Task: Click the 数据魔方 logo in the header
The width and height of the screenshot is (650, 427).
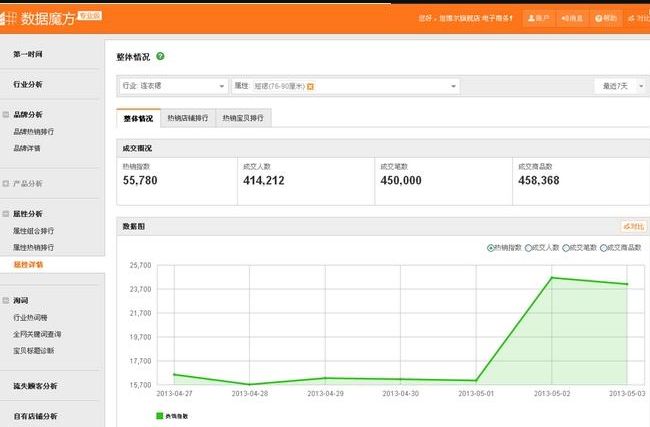Action: pyautogui.click(x=37, y=18)
